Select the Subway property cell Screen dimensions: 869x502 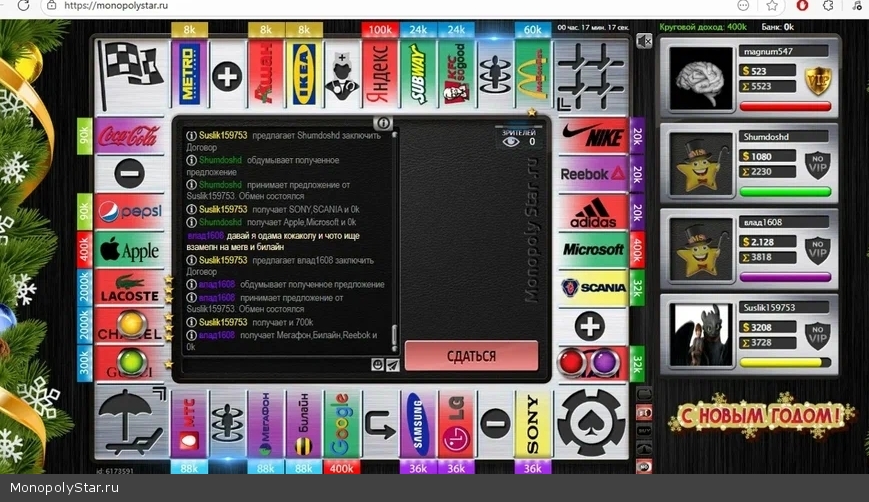[x=418, y=75]
